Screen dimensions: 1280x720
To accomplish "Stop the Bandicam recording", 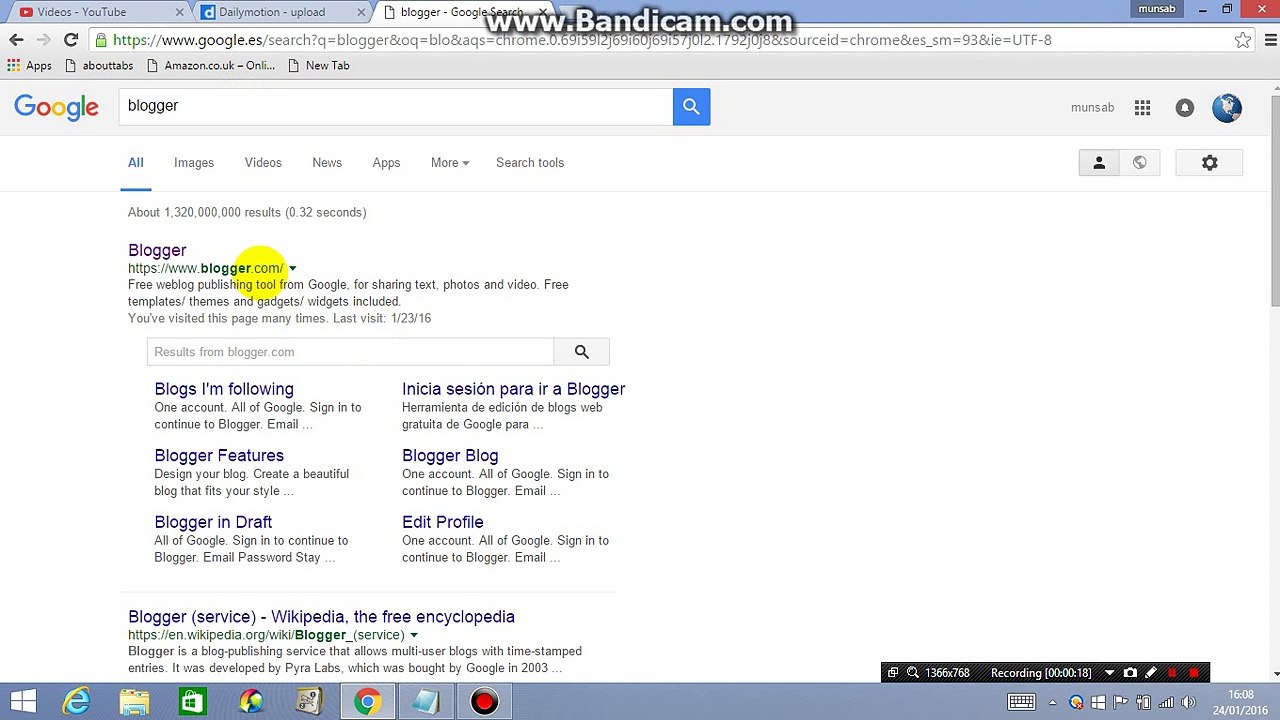I will [1194, 673].
